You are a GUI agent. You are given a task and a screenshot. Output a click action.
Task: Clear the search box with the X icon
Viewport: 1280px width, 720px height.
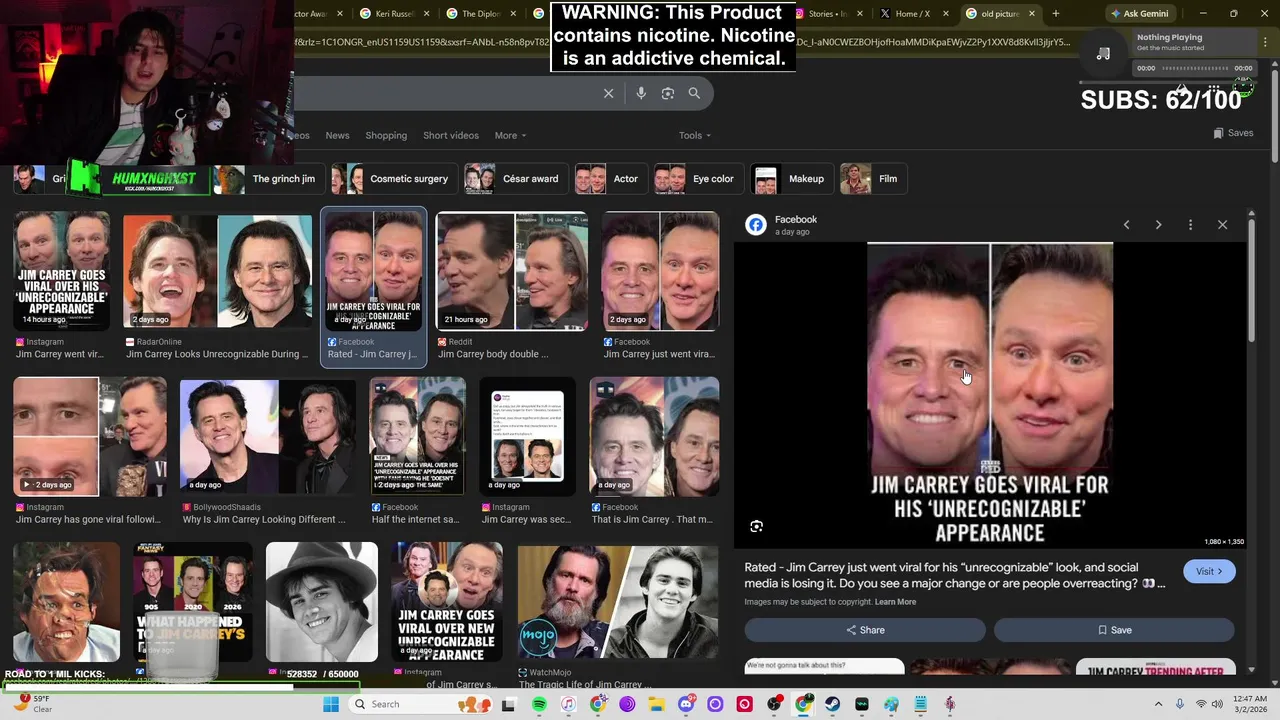608,93
